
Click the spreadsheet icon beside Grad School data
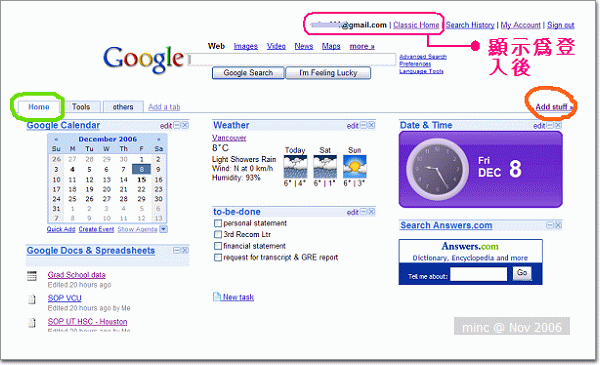point(32,276)
